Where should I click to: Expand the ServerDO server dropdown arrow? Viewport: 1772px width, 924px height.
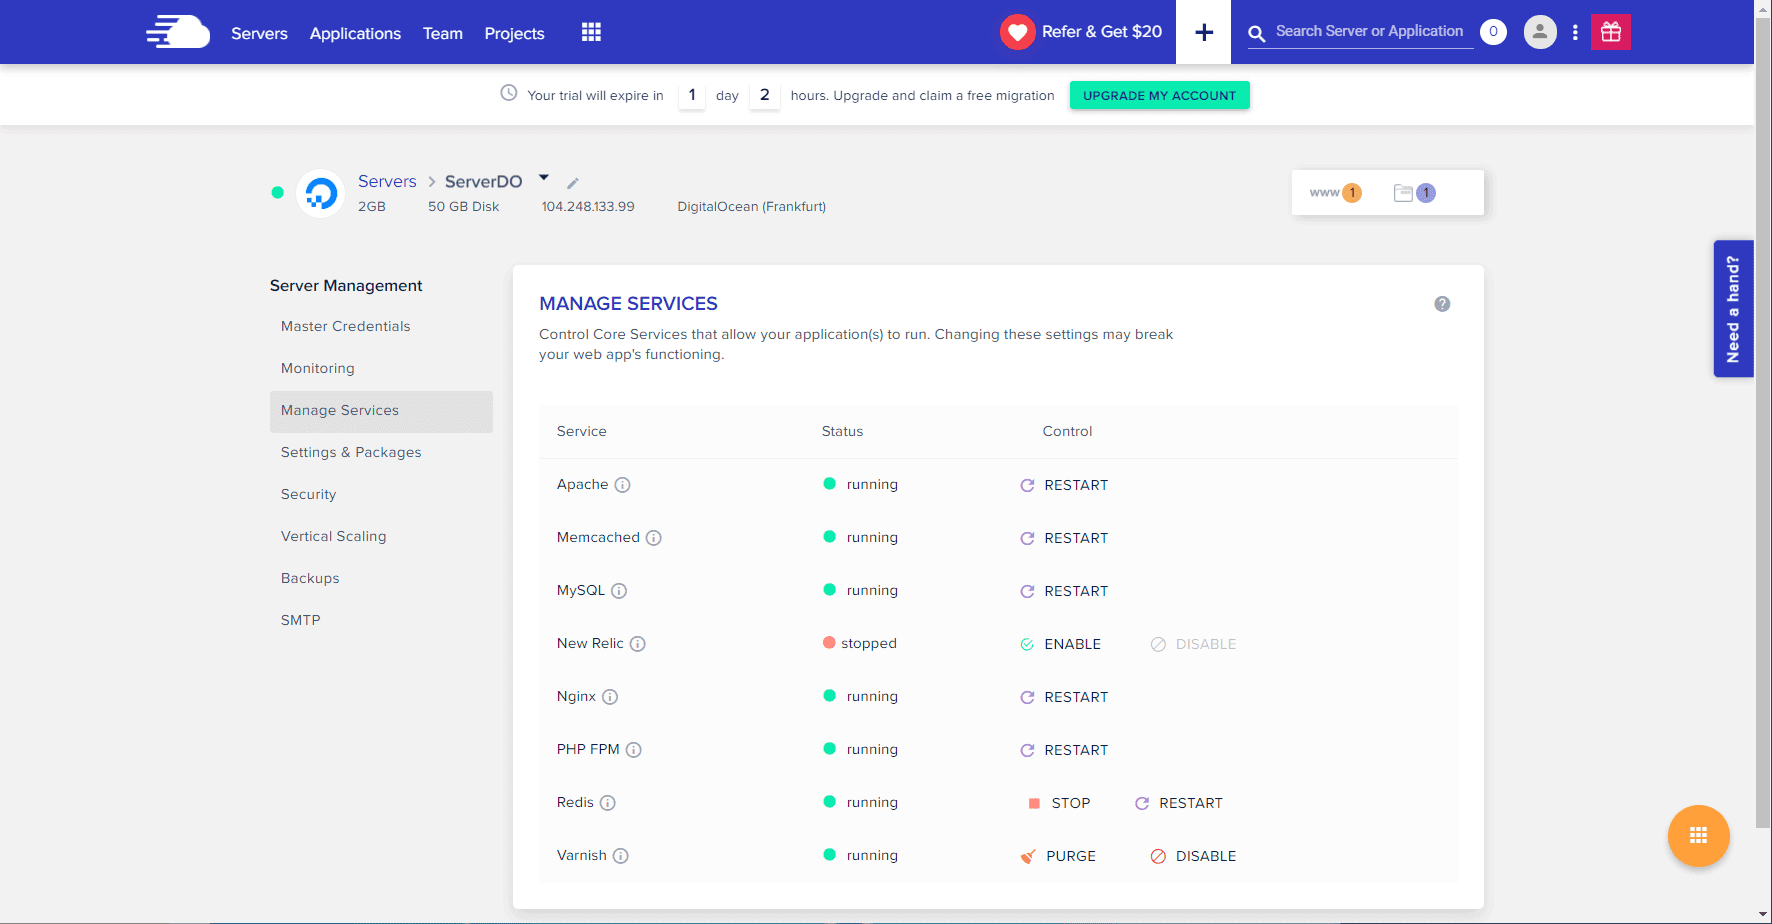(x=544, y=178)
